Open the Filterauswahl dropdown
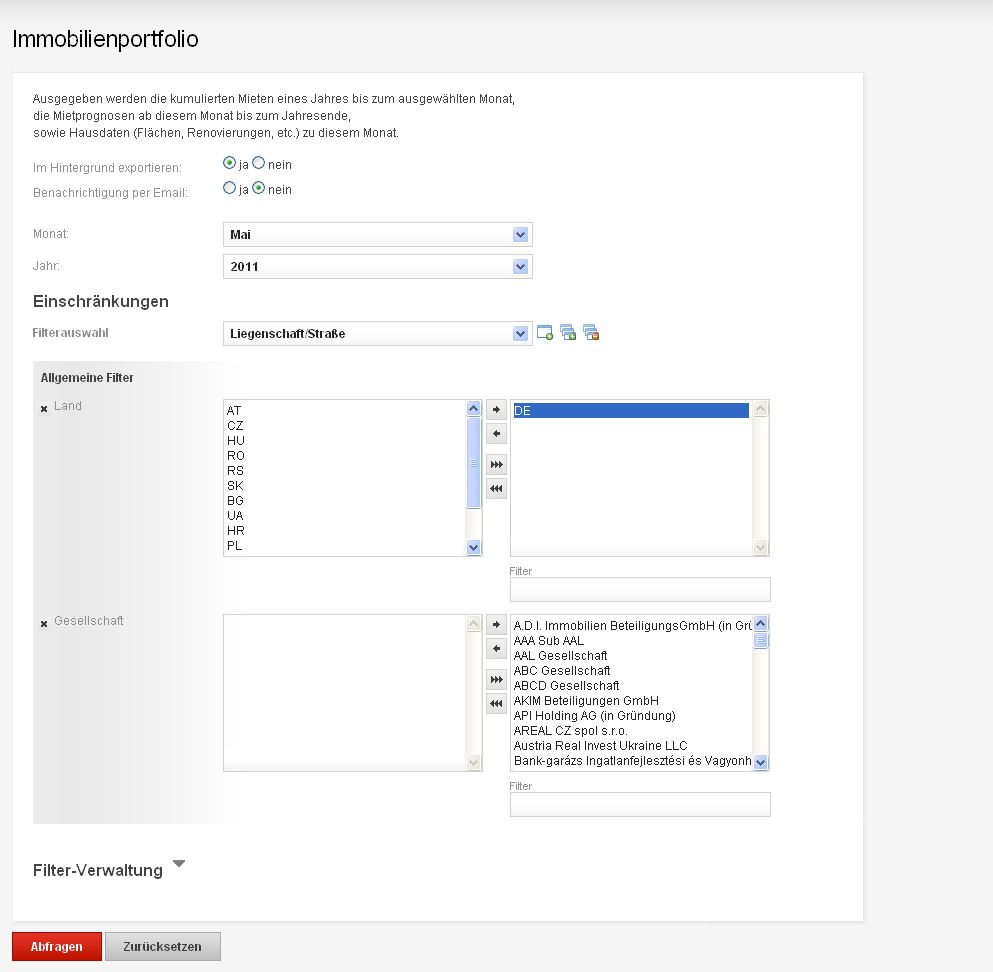 [x=377, y=334]
